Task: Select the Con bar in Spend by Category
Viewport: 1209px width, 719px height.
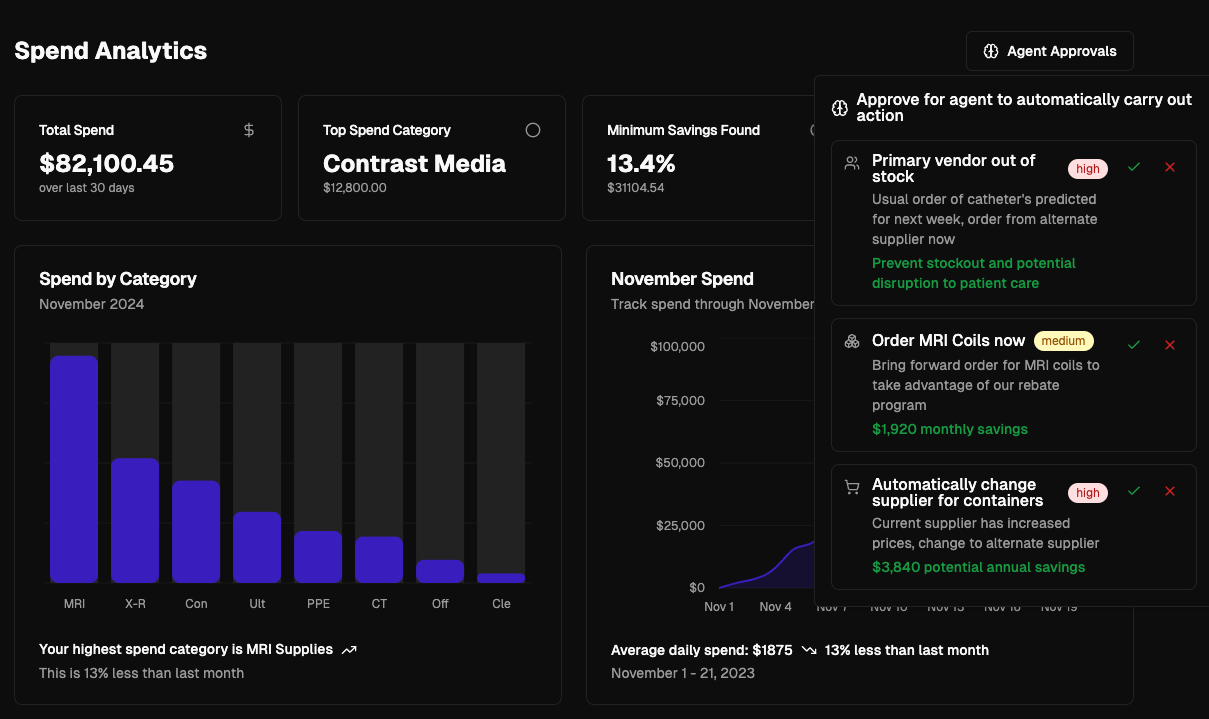Action: coord(196,532)
